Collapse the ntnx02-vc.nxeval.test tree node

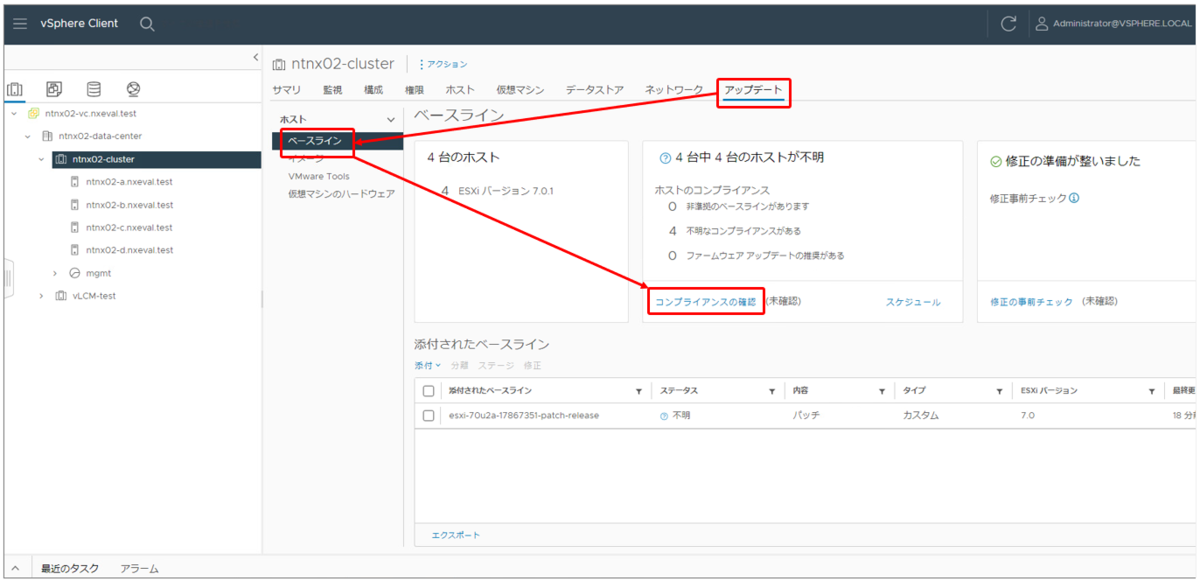(x=14, y=113)
